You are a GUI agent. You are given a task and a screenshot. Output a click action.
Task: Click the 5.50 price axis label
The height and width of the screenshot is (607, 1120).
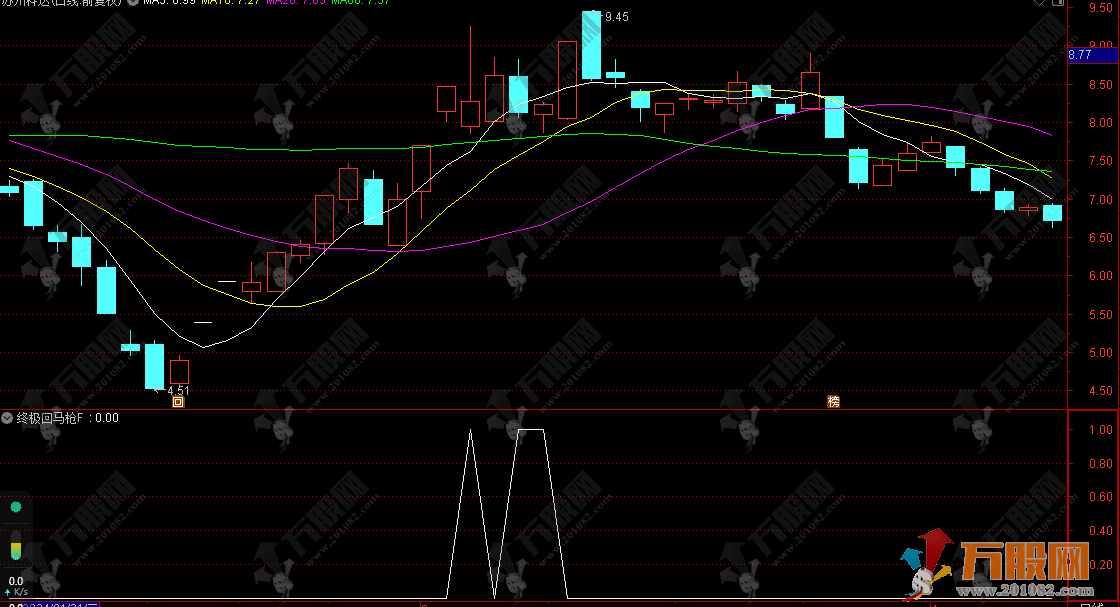pyautogui.click(x=1101, y=315)
